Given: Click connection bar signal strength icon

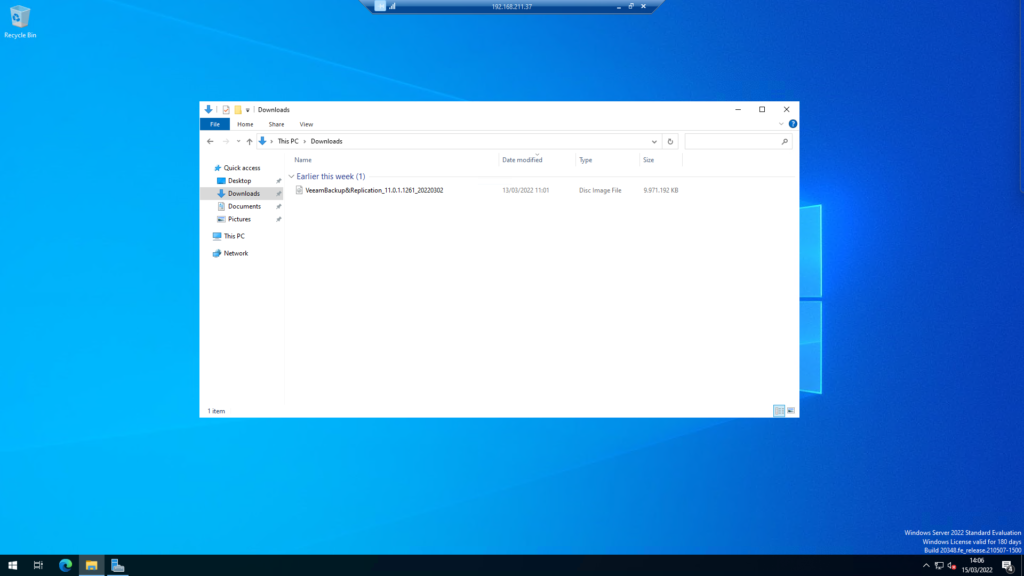Looking at the screenshot, I should [392, 6].
